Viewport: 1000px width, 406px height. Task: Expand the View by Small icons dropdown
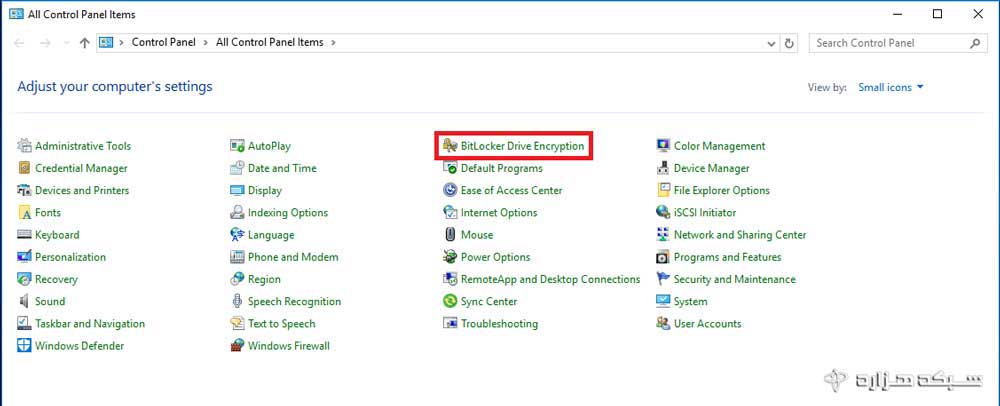[891, 87]
